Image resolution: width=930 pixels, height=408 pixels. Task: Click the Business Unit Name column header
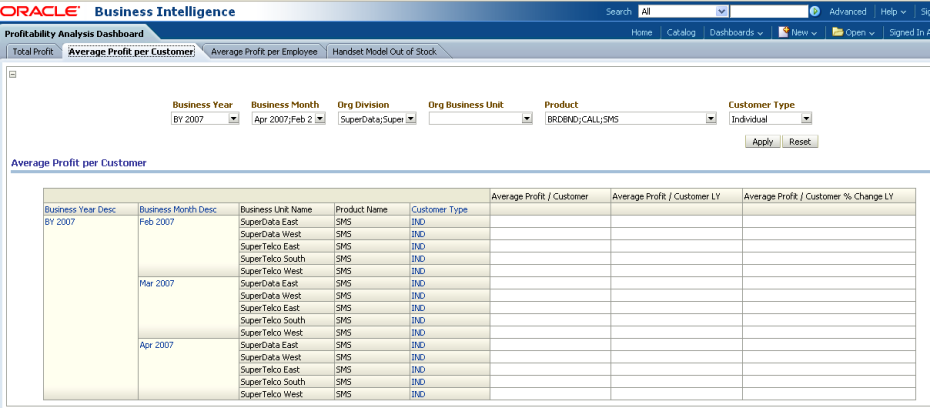[x=276, y=209]
